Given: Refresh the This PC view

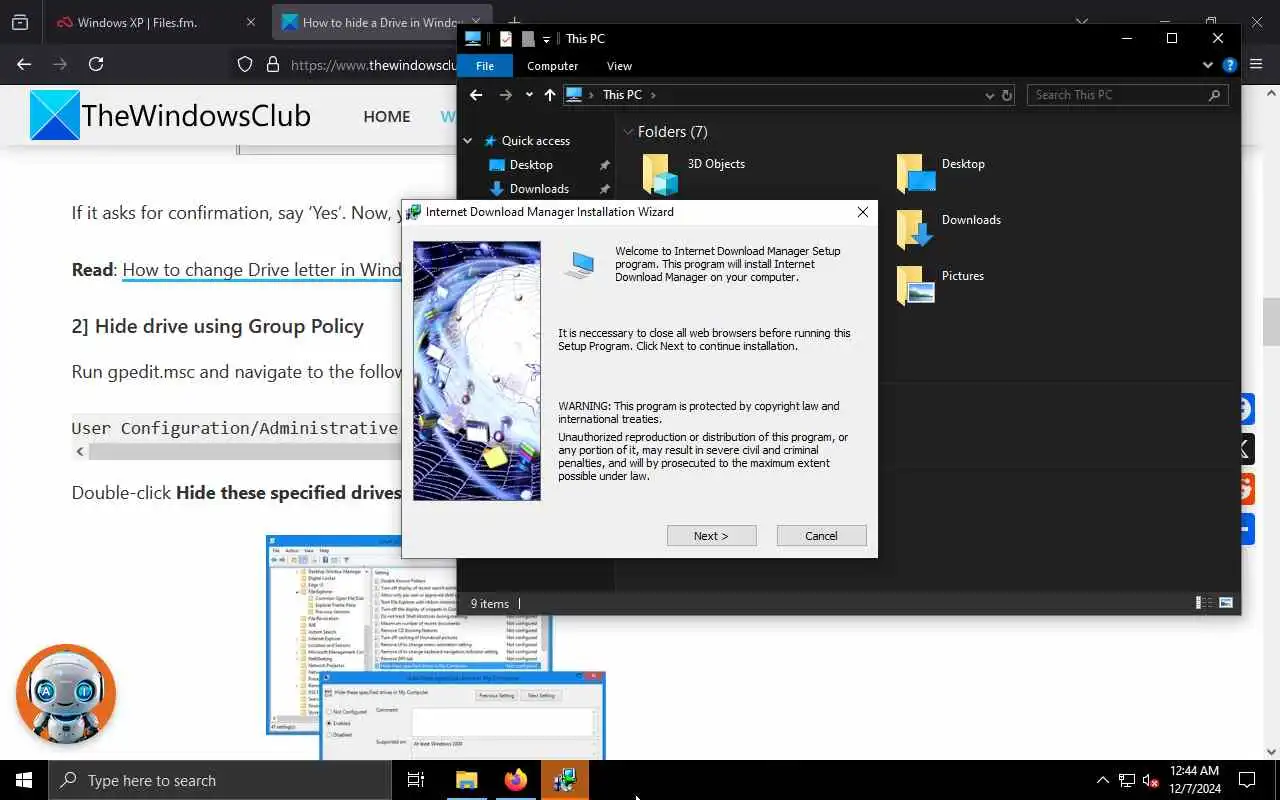Looking at the screenshot, I should (1007, 95).
